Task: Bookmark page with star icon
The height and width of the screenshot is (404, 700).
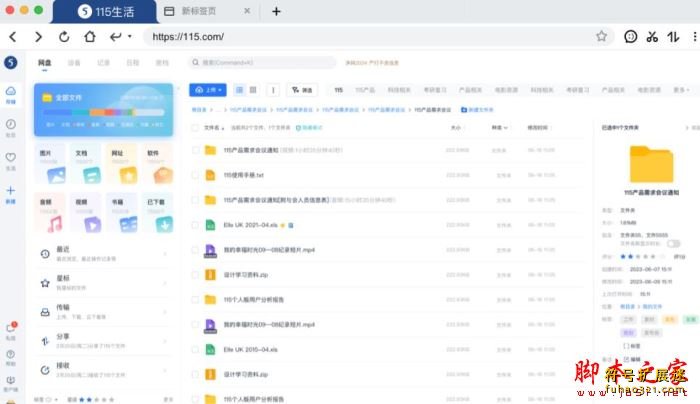Action: coord(601,36)
